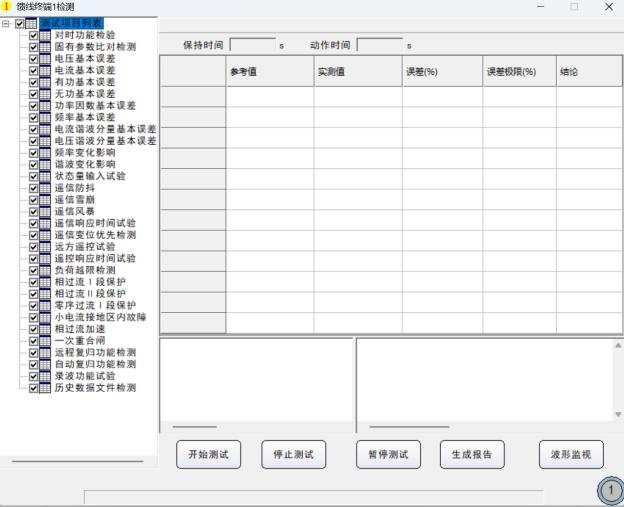Click the grid icon beside 频率基本误差
The image size is (624, 507).
(x=46, y=117)
